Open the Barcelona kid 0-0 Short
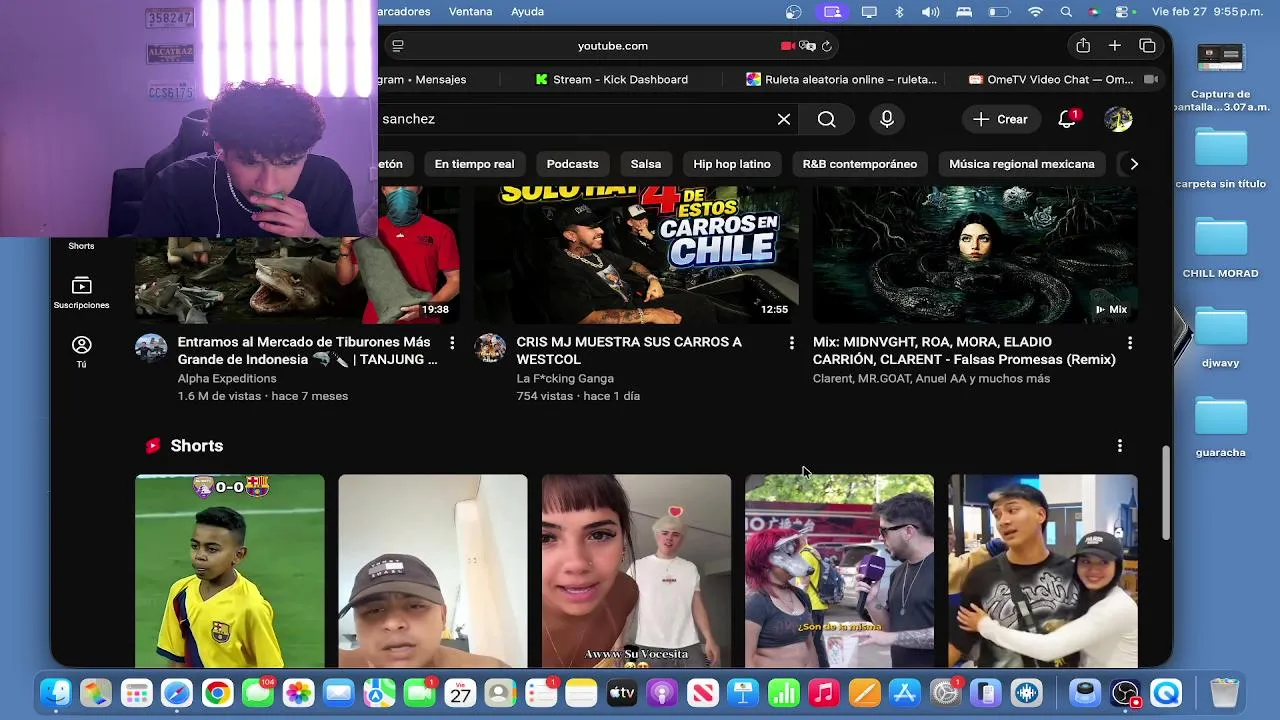 230,570
